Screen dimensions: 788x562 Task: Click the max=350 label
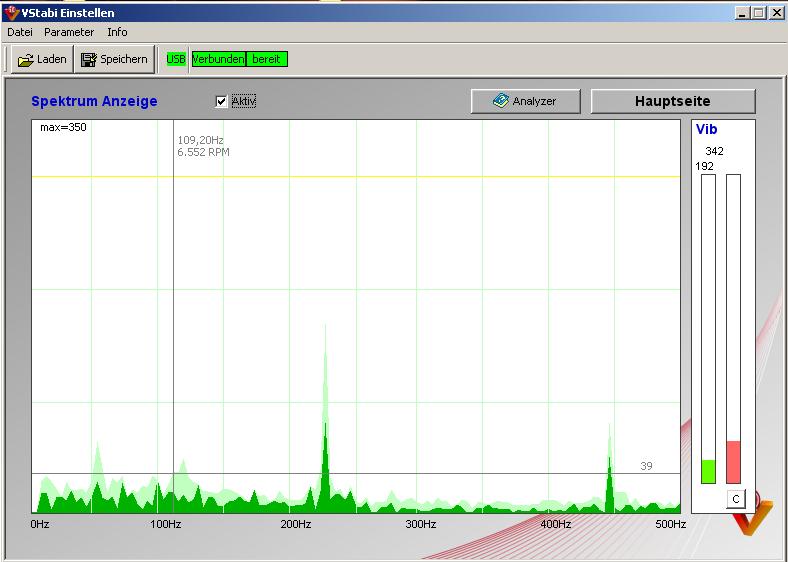63,128
